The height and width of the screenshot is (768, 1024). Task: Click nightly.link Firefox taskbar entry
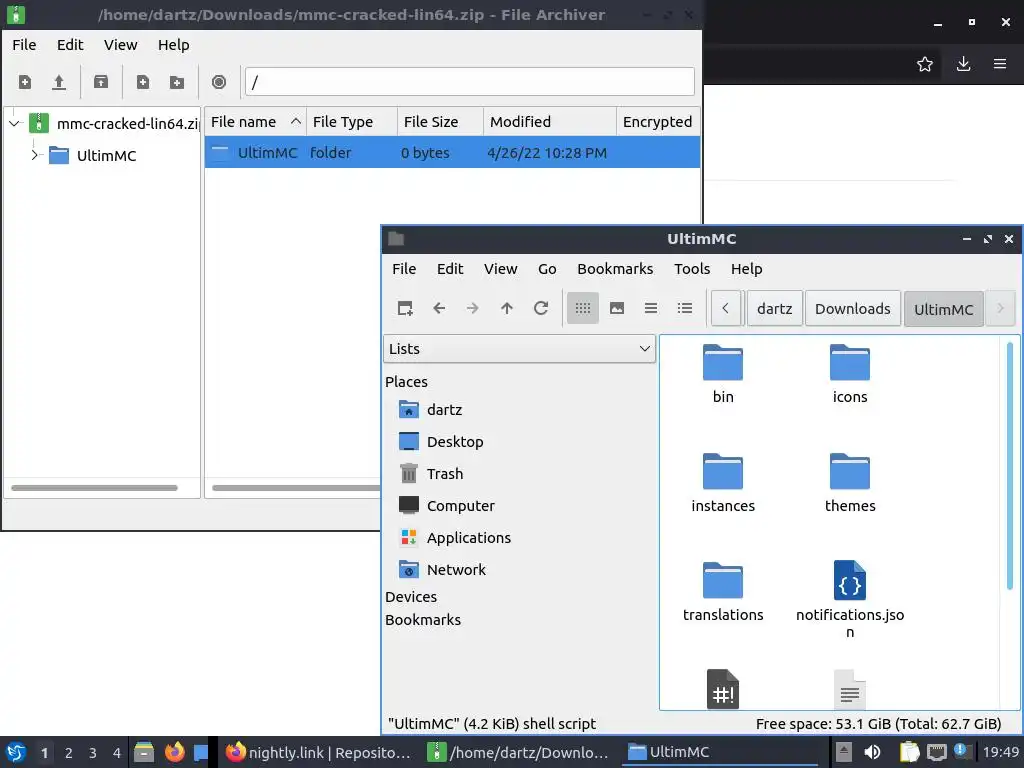[319, 753]
